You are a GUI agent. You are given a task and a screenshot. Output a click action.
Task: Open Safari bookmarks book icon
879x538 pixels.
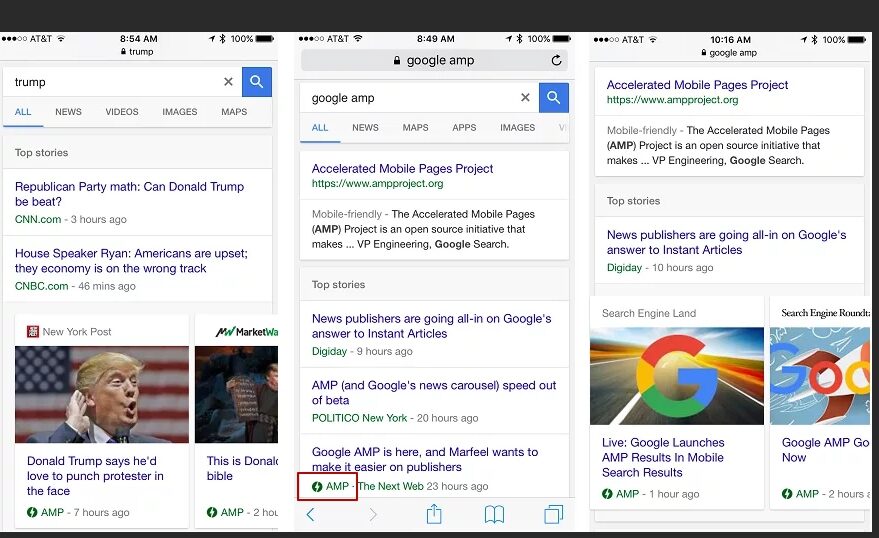[494, 514]
